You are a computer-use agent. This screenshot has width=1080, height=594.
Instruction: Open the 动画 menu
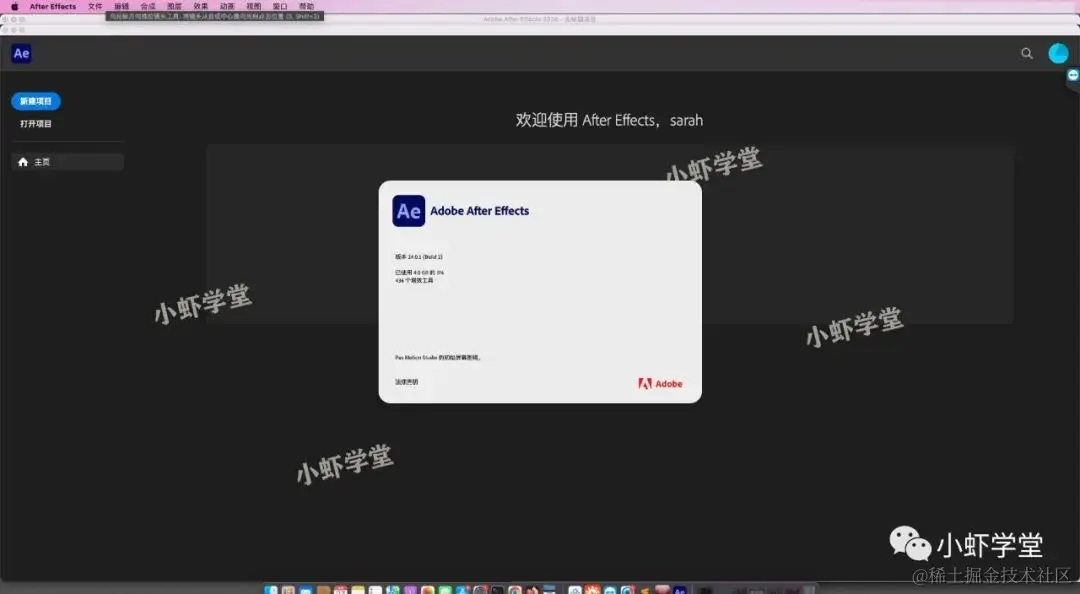[x=227, y=6]
